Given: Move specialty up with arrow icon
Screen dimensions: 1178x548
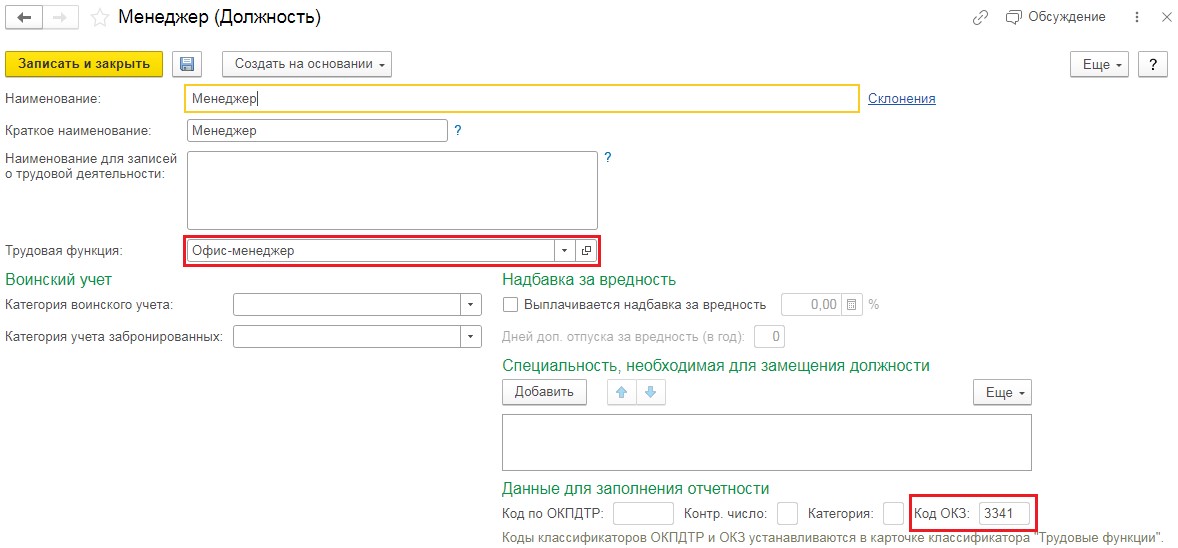Looking at the screenshot, I should coord(622,392).
